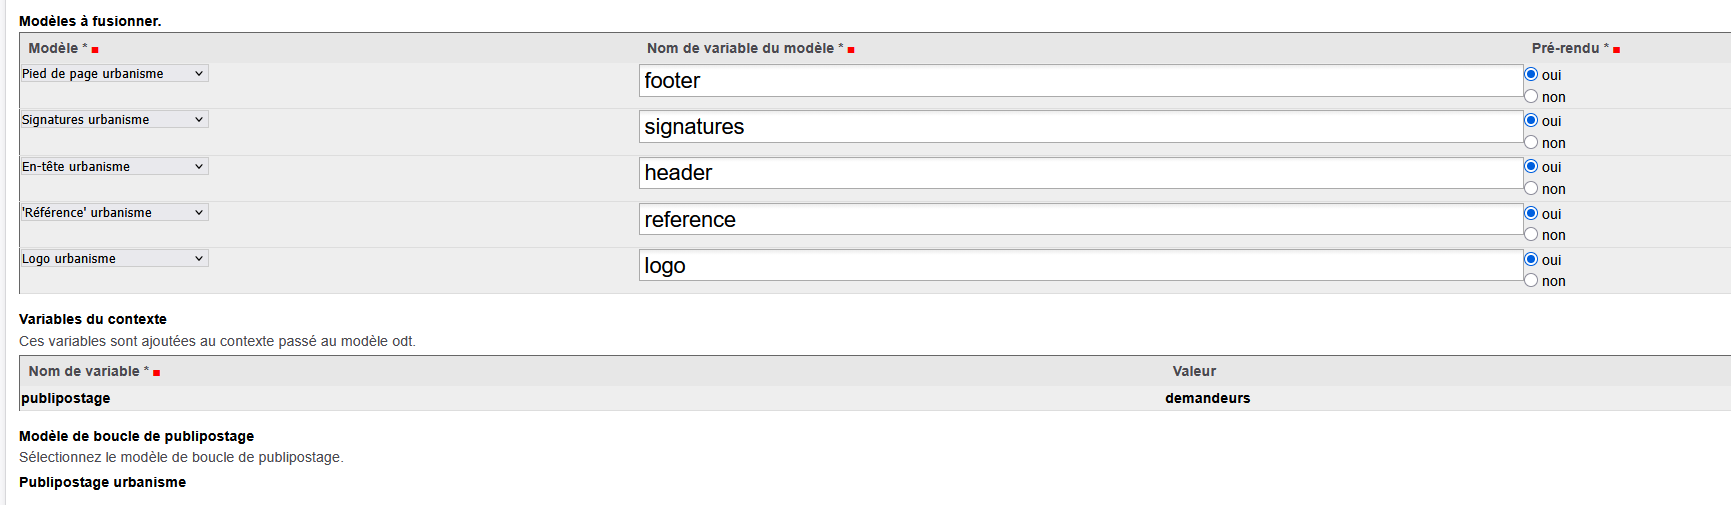Choose 'non' for signatures row

click(1531, 142)
